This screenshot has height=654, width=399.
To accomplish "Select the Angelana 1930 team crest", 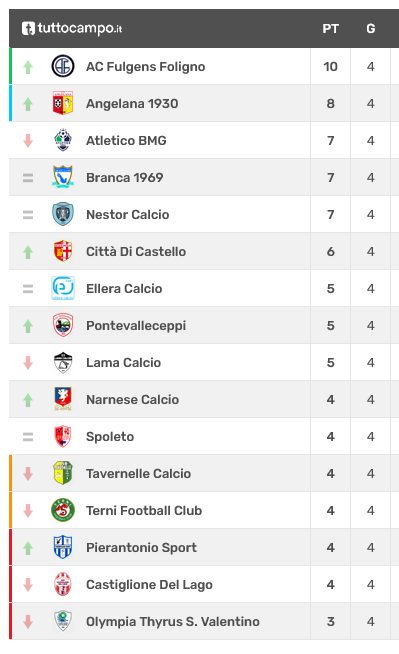I will pyautogui.click(x=63, y=103).
